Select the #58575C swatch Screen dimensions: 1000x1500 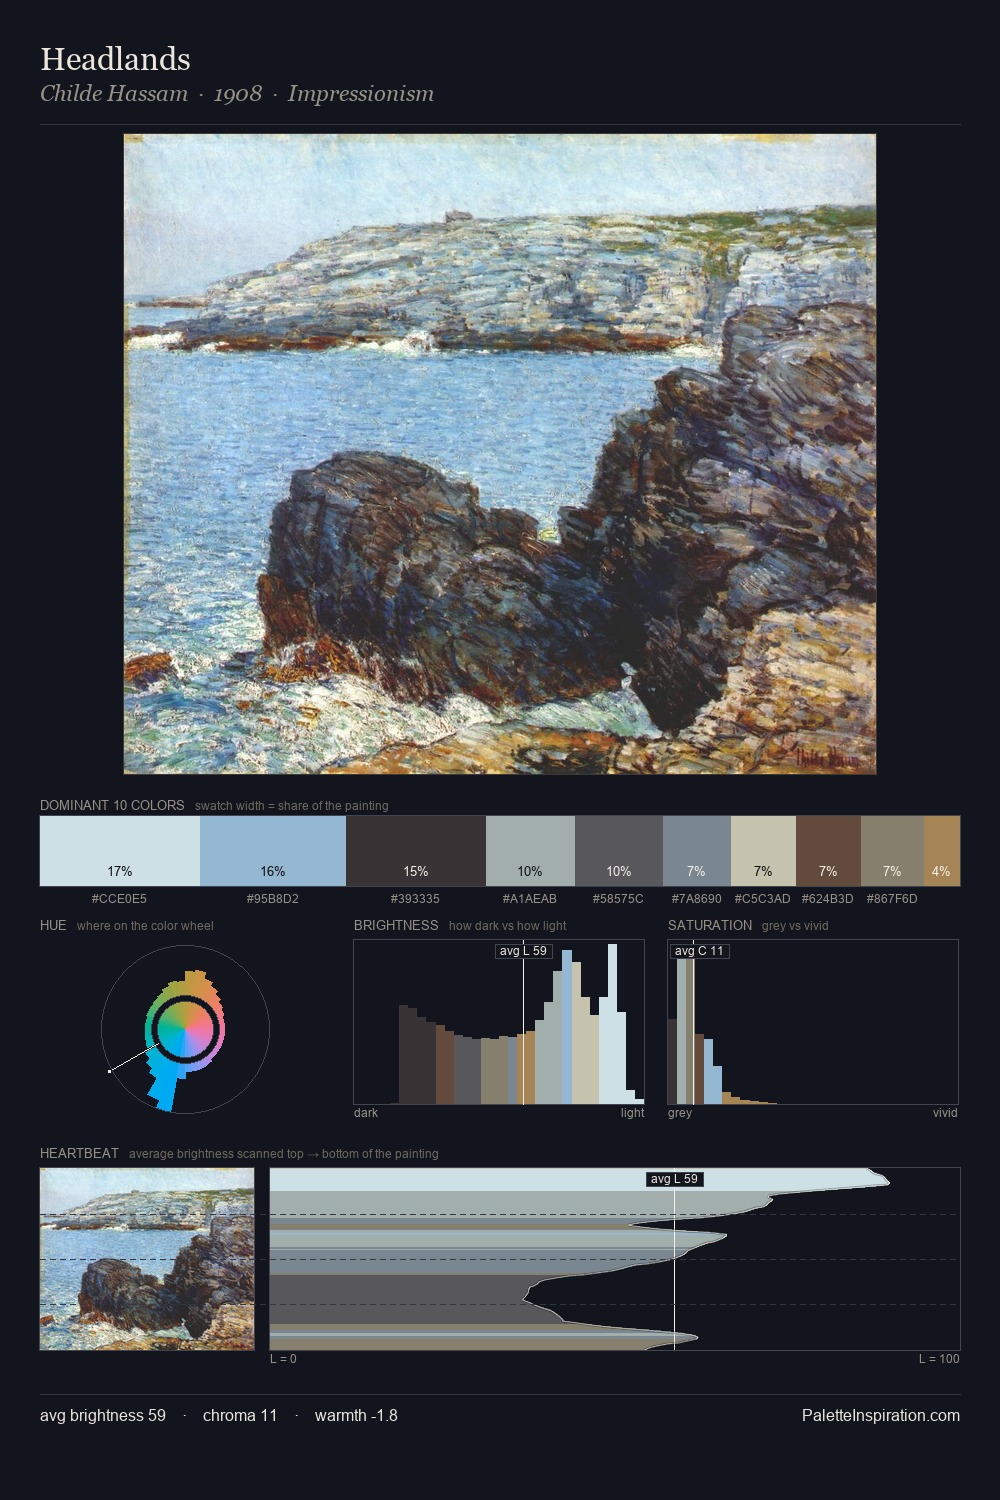(x=619, y=851)
